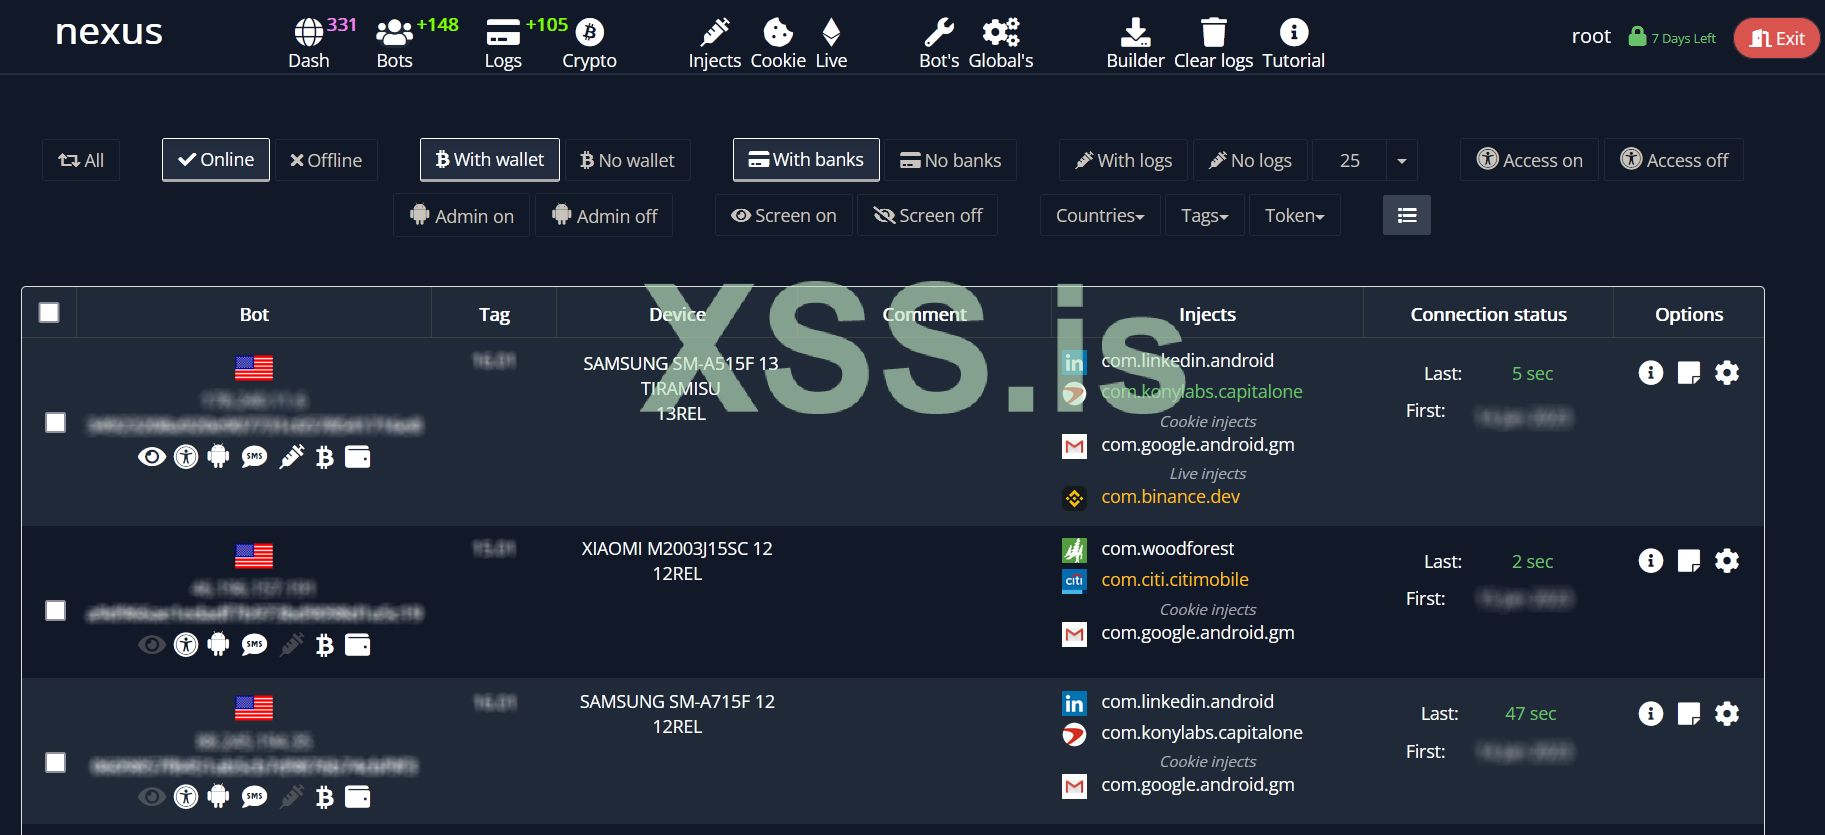Image resolution: width=1825 pixels, height=835 pixels.
Task: Toggle the No banks filter
Action: click(951, 160)
